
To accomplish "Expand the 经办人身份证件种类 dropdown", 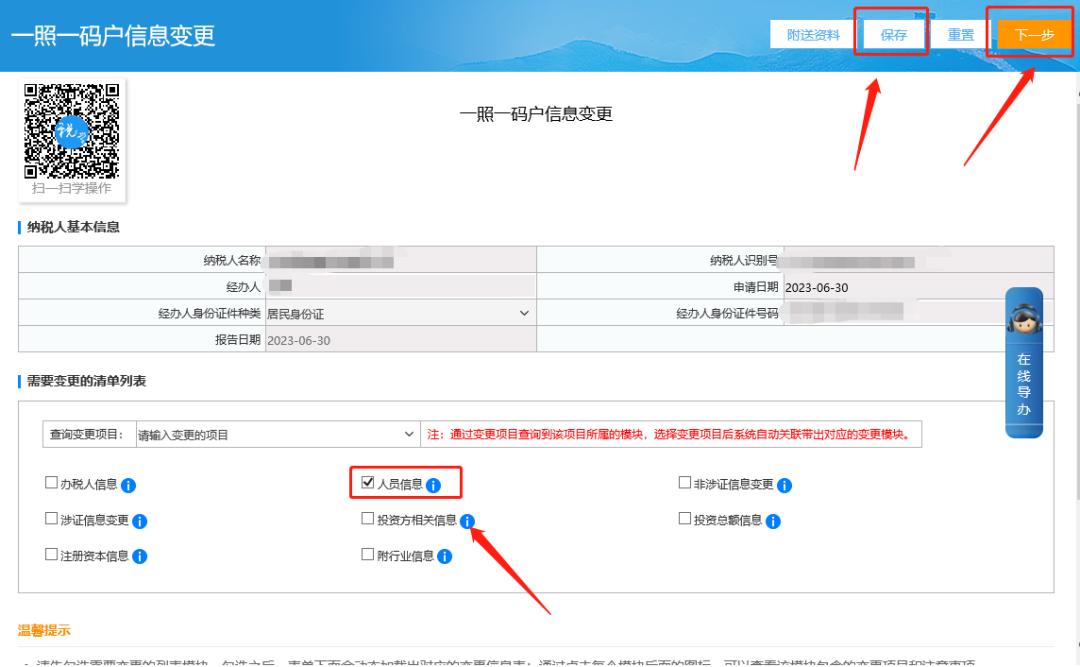I will click(x=522, y=313).
